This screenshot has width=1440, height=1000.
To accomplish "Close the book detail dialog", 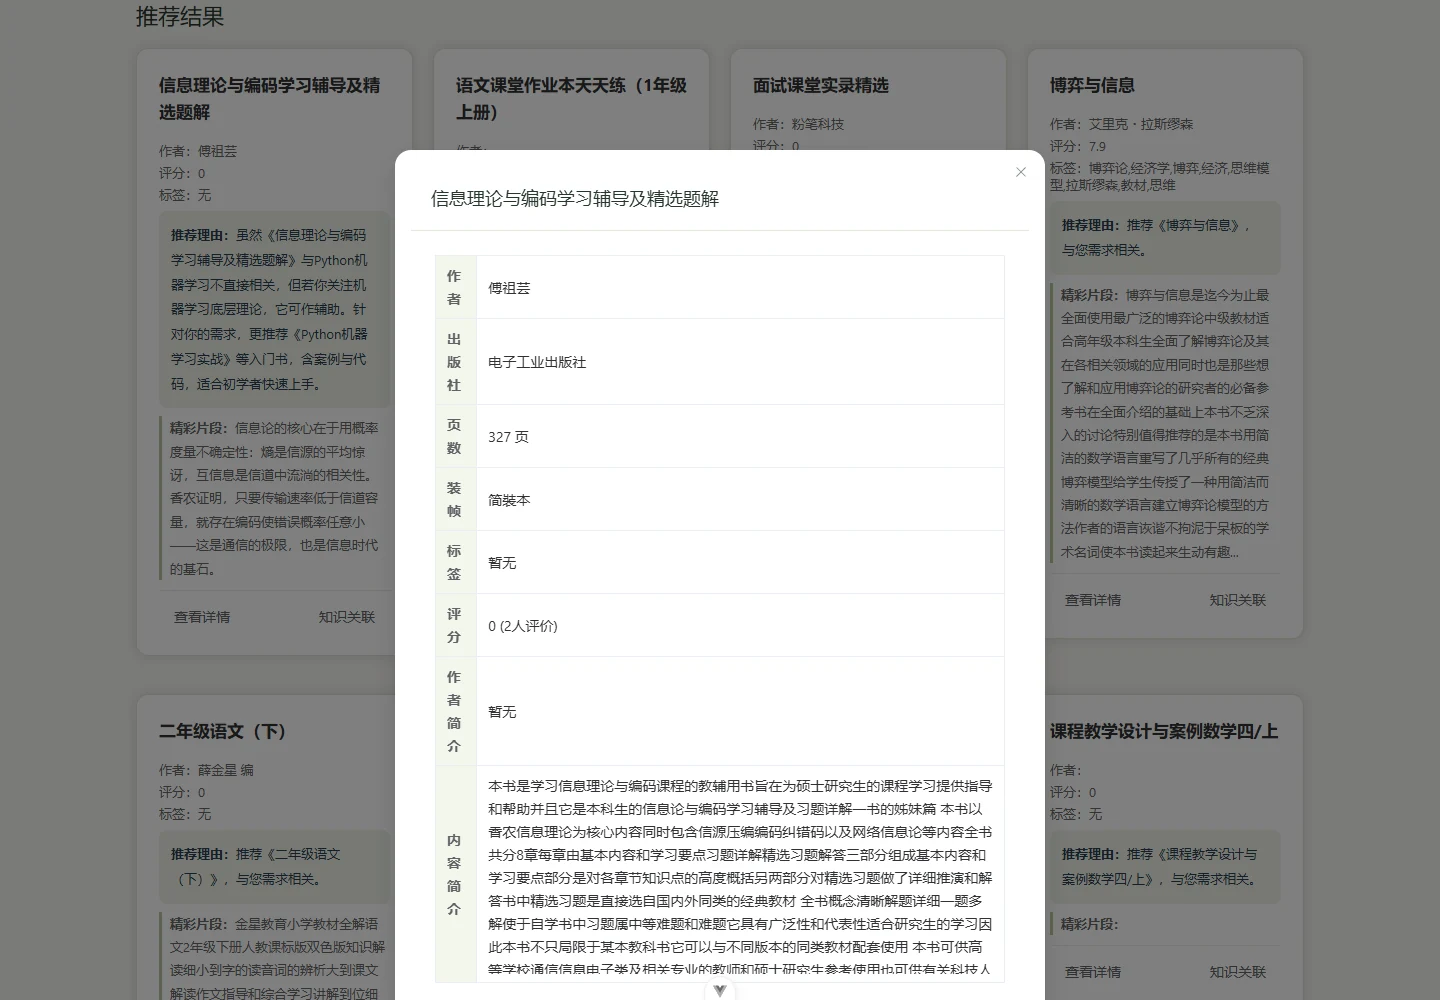I will click(1021, 172).
